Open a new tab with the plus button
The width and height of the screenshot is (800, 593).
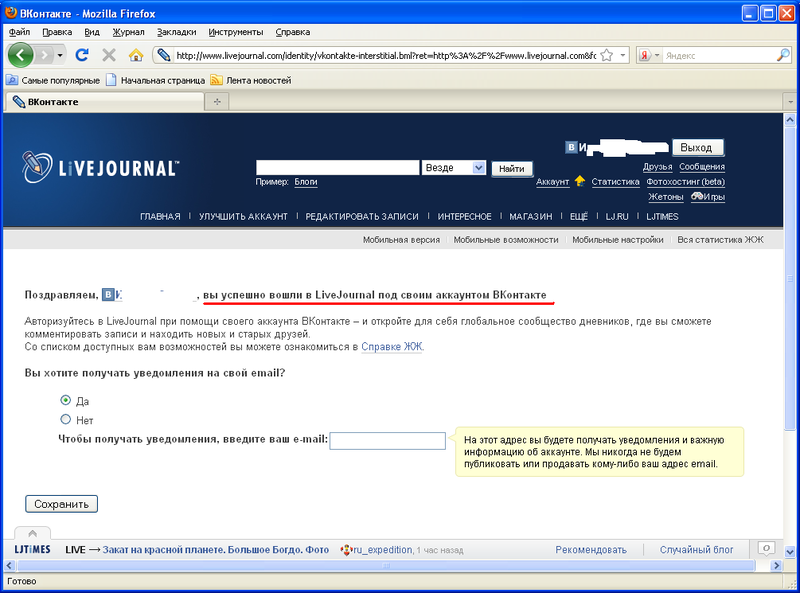pyautogui.click(x=217, y=102)
